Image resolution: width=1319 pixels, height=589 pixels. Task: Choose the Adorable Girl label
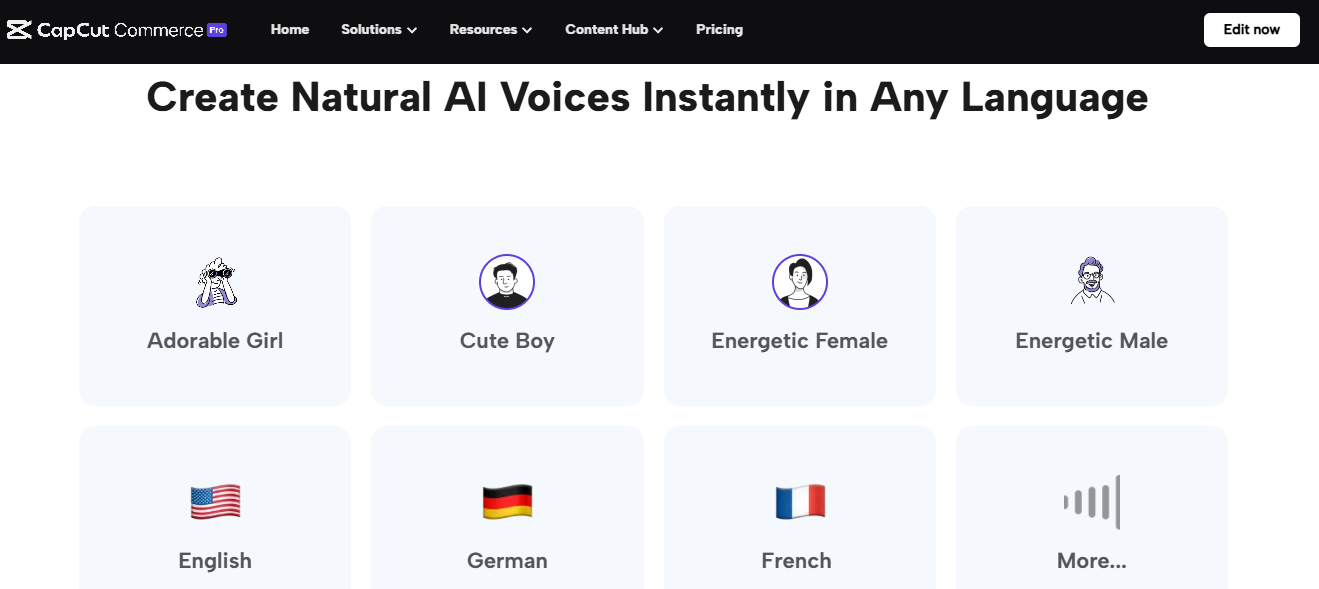[x=215, y=341]
